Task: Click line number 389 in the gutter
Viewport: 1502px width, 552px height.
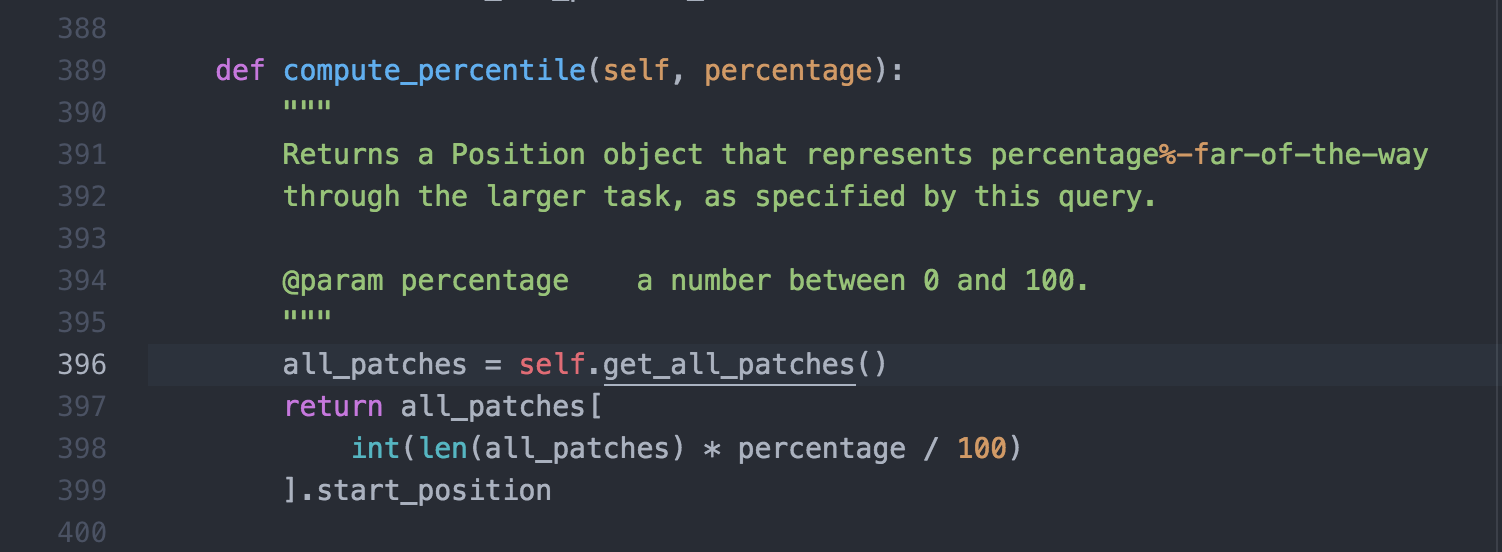Action: click(82, 71)
